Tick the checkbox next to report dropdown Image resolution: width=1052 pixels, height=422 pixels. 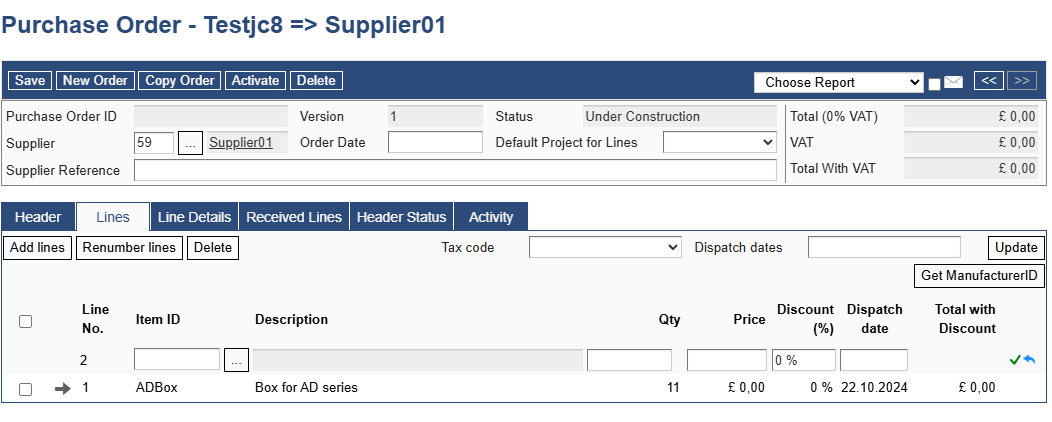click(935, 84)
